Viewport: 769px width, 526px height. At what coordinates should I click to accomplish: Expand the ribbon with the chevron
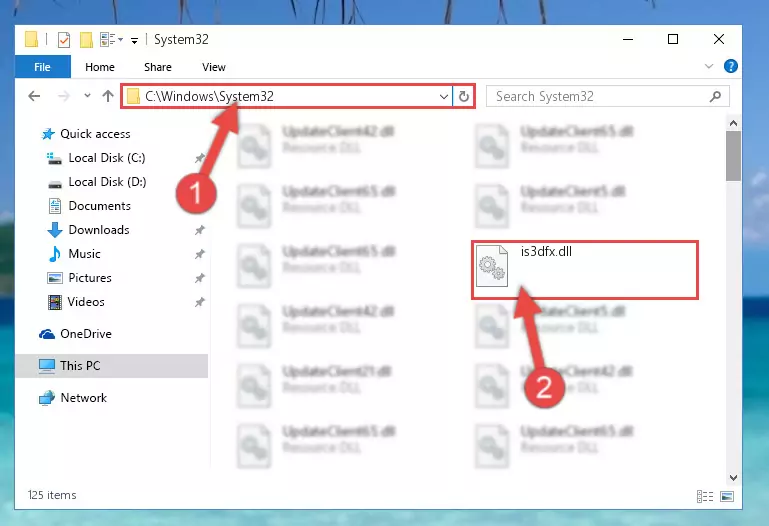tap(709, 66)
